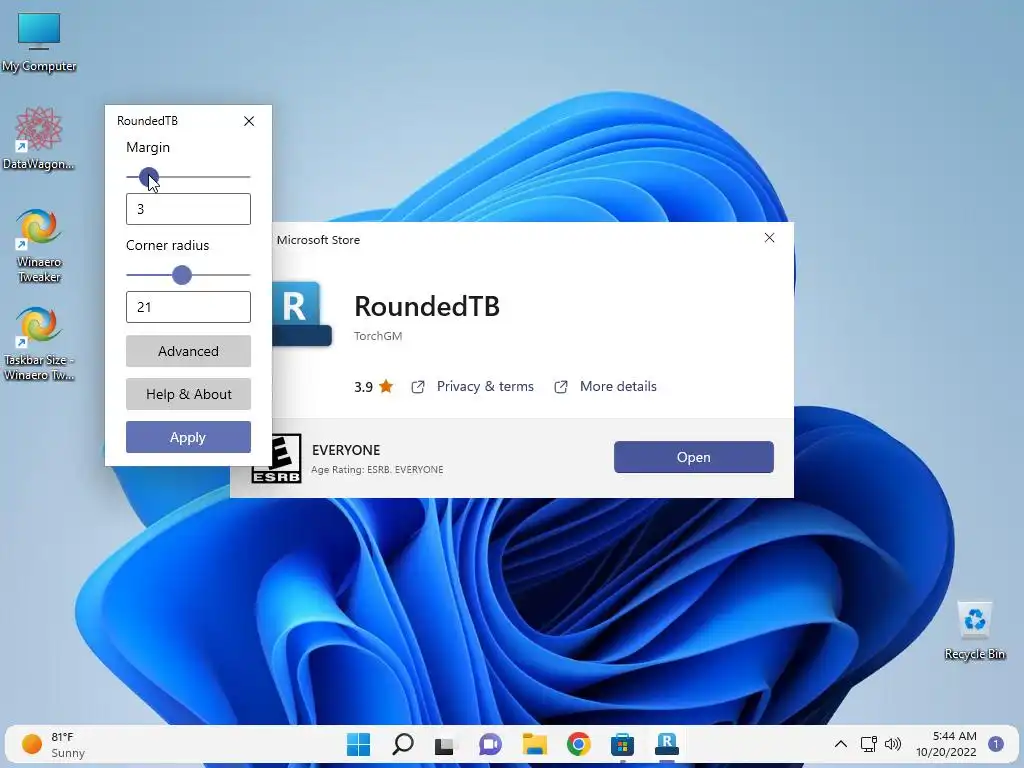Image resolution: width=1024 pixels, height=768 pixels.
Task: Click the volume speaker tray icon
Action: click(x=893, y=744)
